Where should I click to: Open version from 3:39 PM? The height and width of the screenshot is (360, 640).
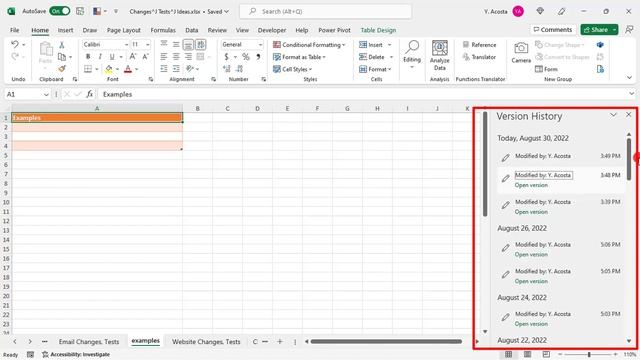pyautogui.click(x=531, y=212)
